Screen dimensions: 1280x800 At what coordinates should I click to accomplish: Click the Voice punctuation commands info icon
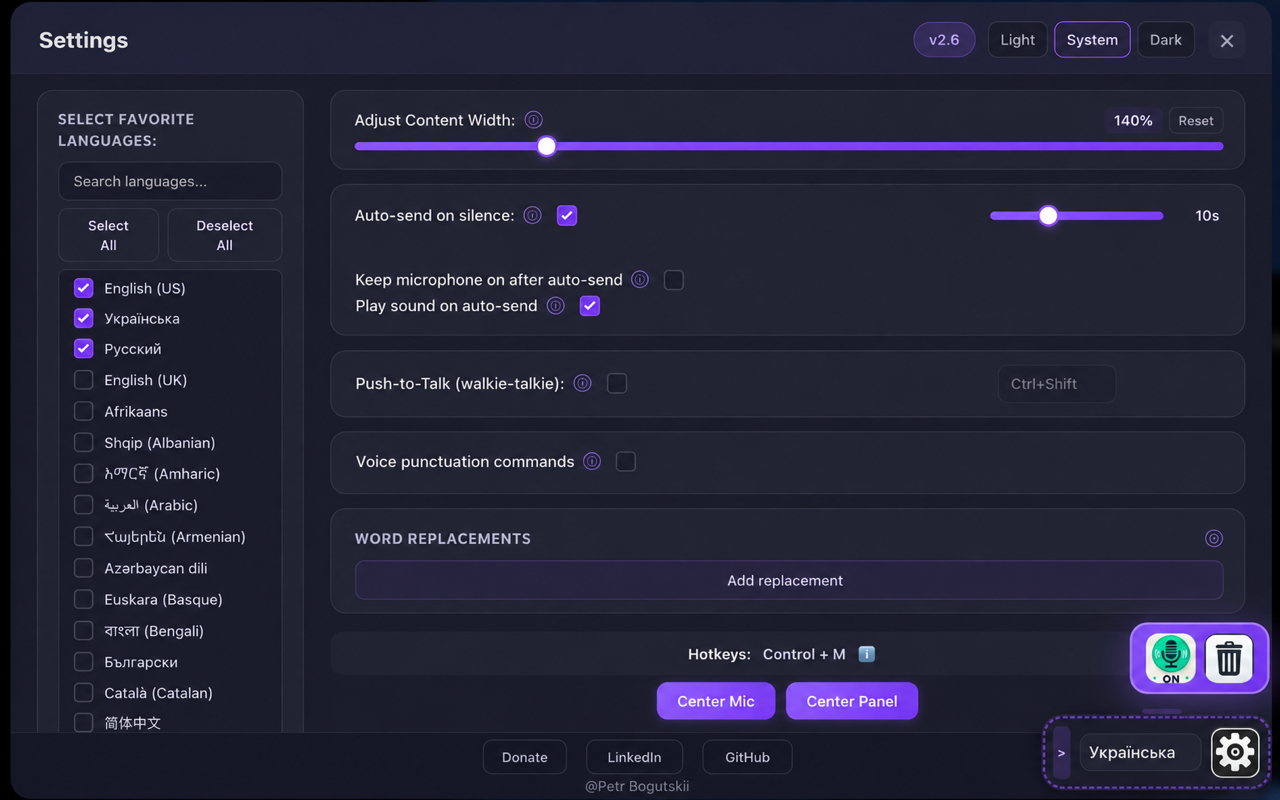592,461
